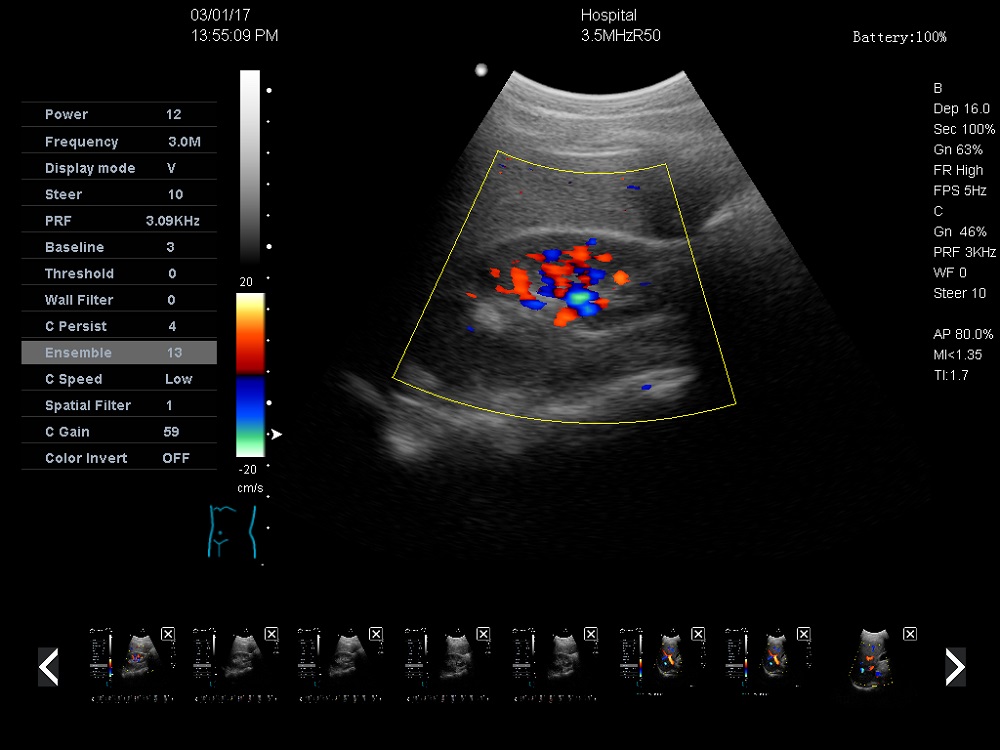The width and height of the screenshot is (1000, 750).
Task: Close the third thumbnail with its X icon
Action: pyautogui.click(x=376, y=634)
